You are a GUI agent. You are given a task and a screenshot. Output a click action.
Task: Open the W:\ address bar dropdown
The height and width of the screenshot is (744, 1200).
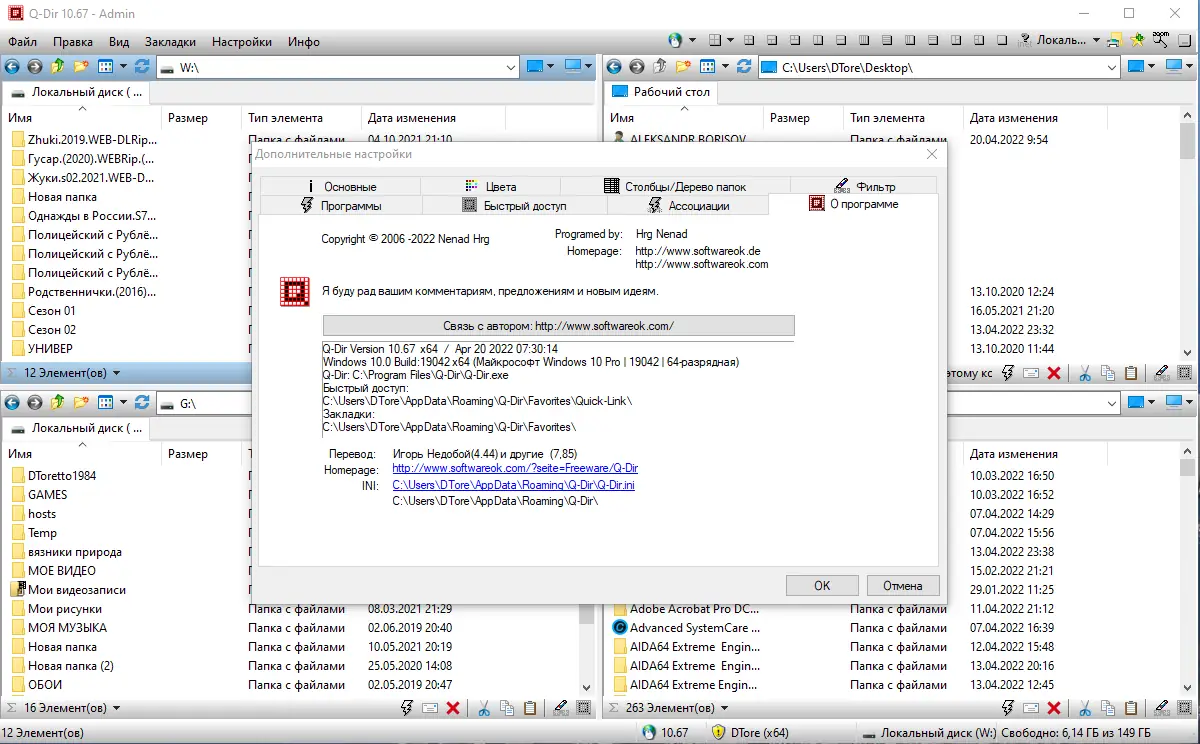tap(509, 67)
